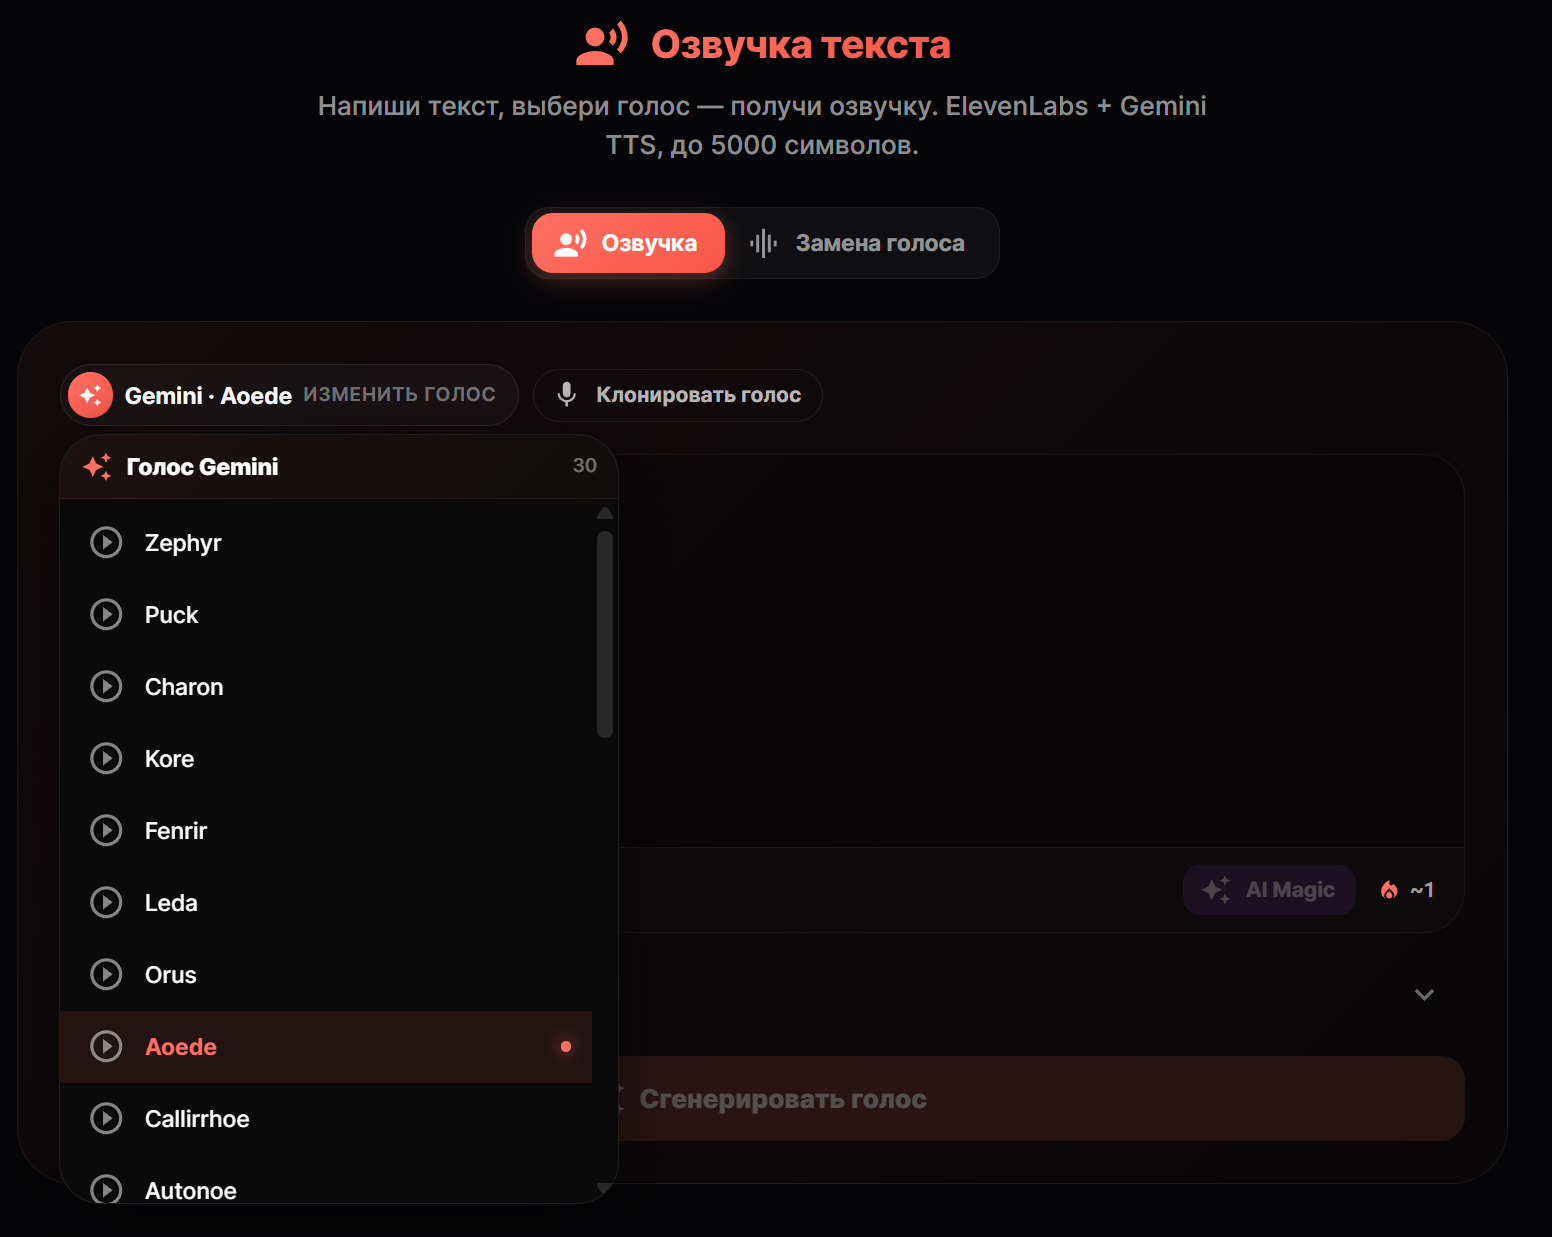Click the flame credits cost icon

point(1389,890)
